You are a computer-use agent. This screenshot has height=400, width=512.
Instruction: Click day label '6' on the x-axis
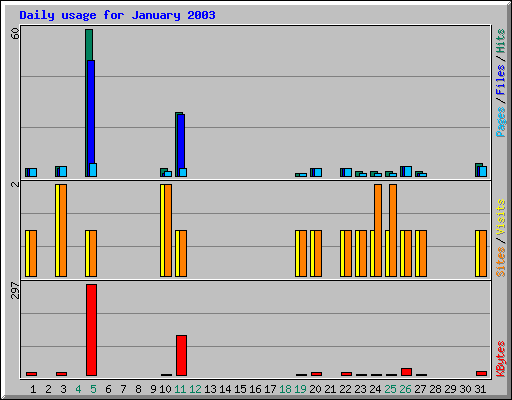tap(108, 389)
